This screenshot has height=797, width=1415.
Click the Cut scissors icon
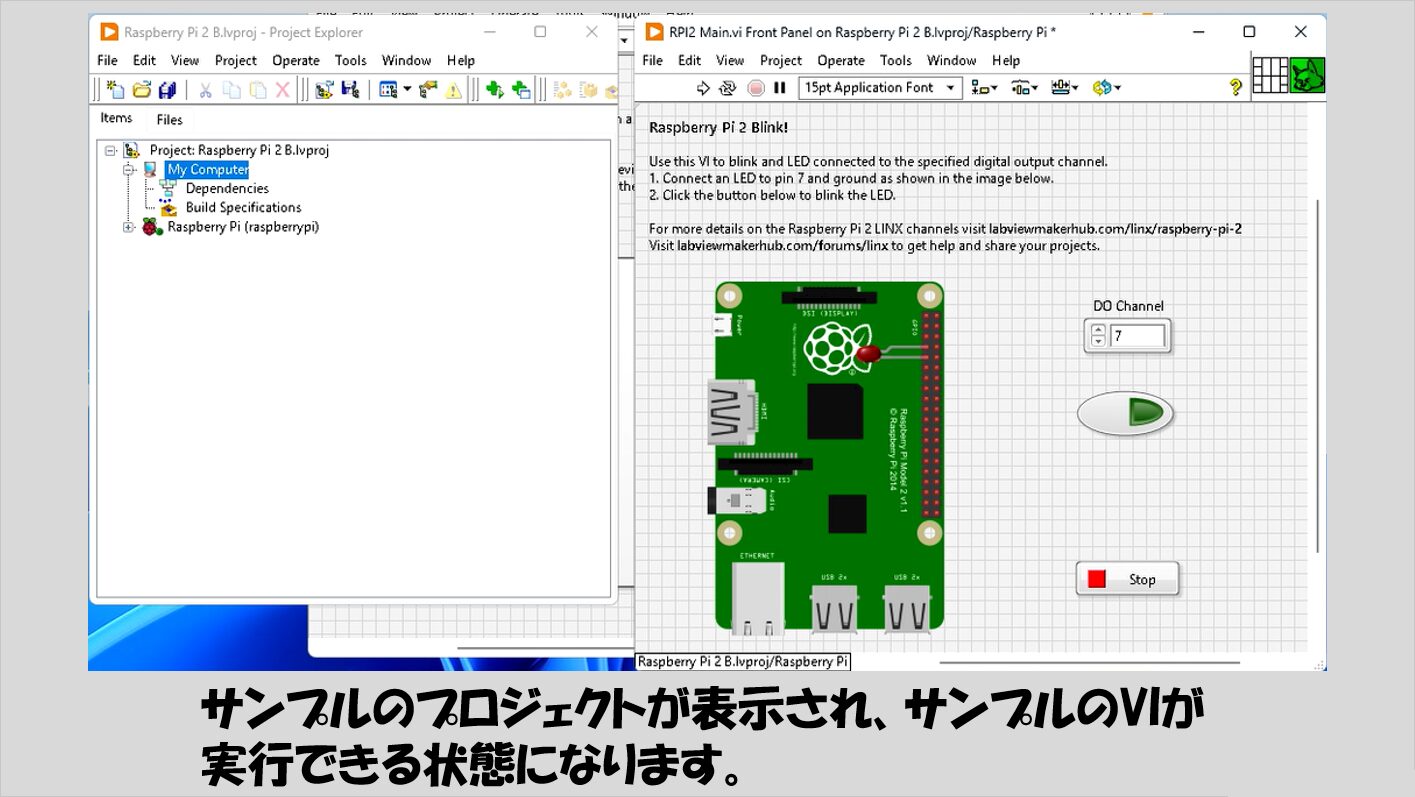coord(205,89)
